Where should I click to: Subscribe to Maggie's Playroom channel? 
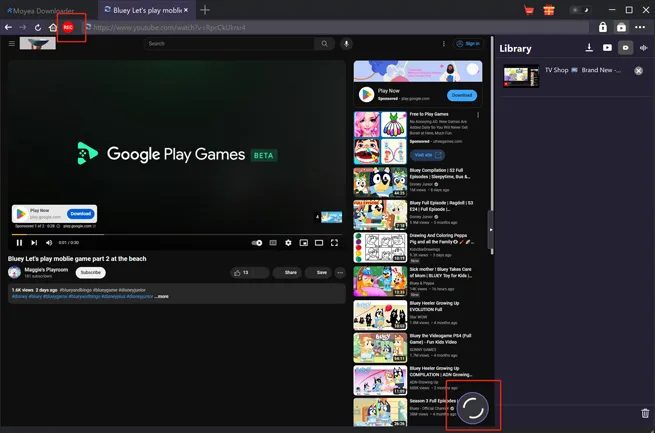tap(91, 272)
